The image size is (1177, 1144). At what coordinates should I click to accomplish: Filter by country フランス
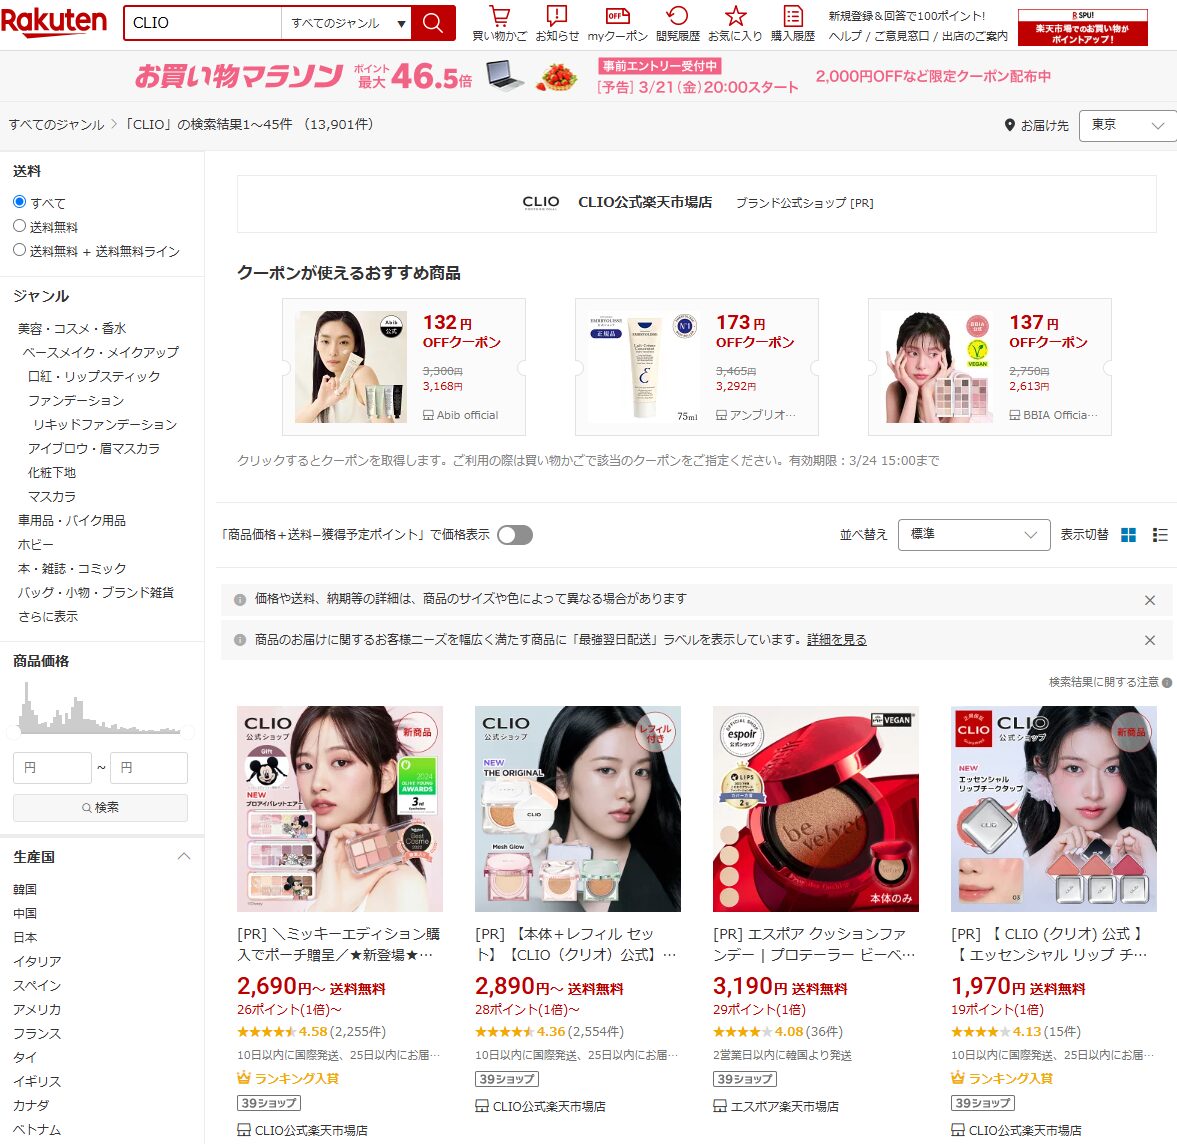coord(37,1033)
